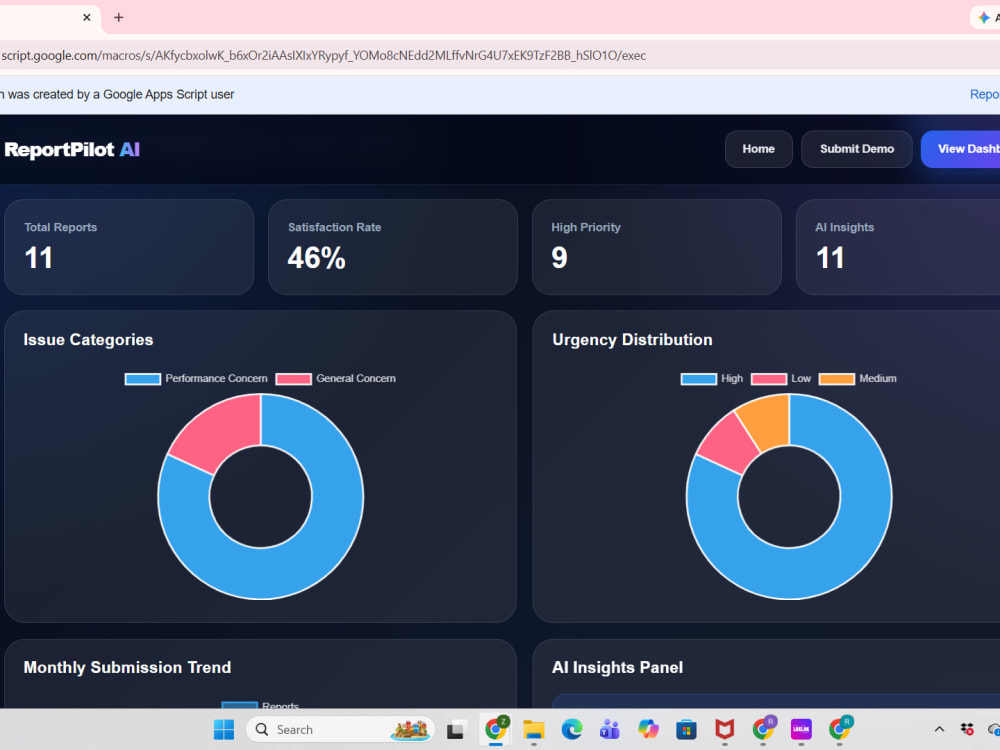Click the 46% satisfaction value

pos(316,258)
